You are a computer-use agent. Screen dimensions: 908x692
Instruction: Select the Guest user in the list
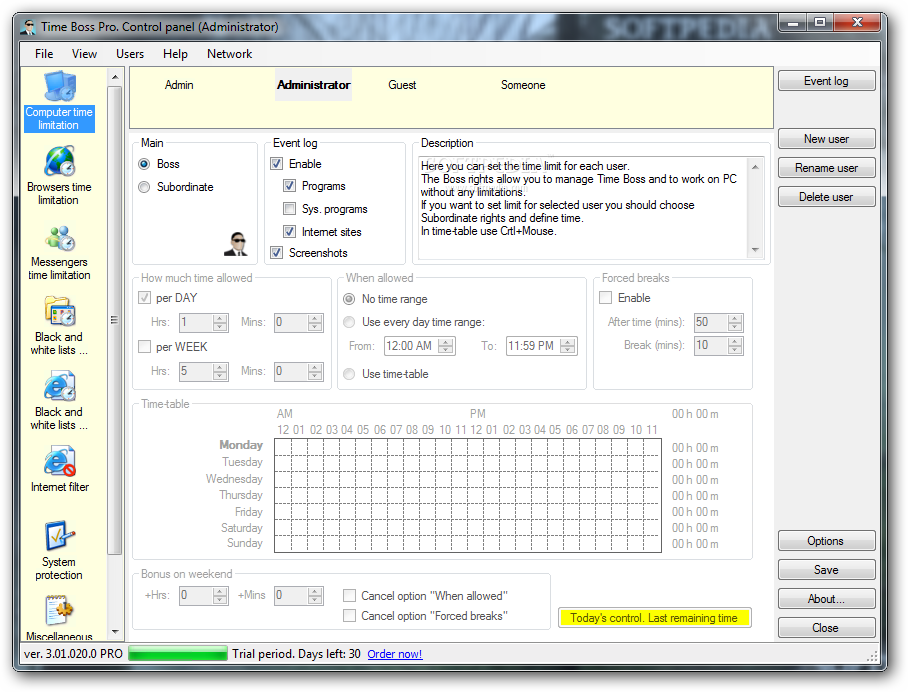coord(402,85)
